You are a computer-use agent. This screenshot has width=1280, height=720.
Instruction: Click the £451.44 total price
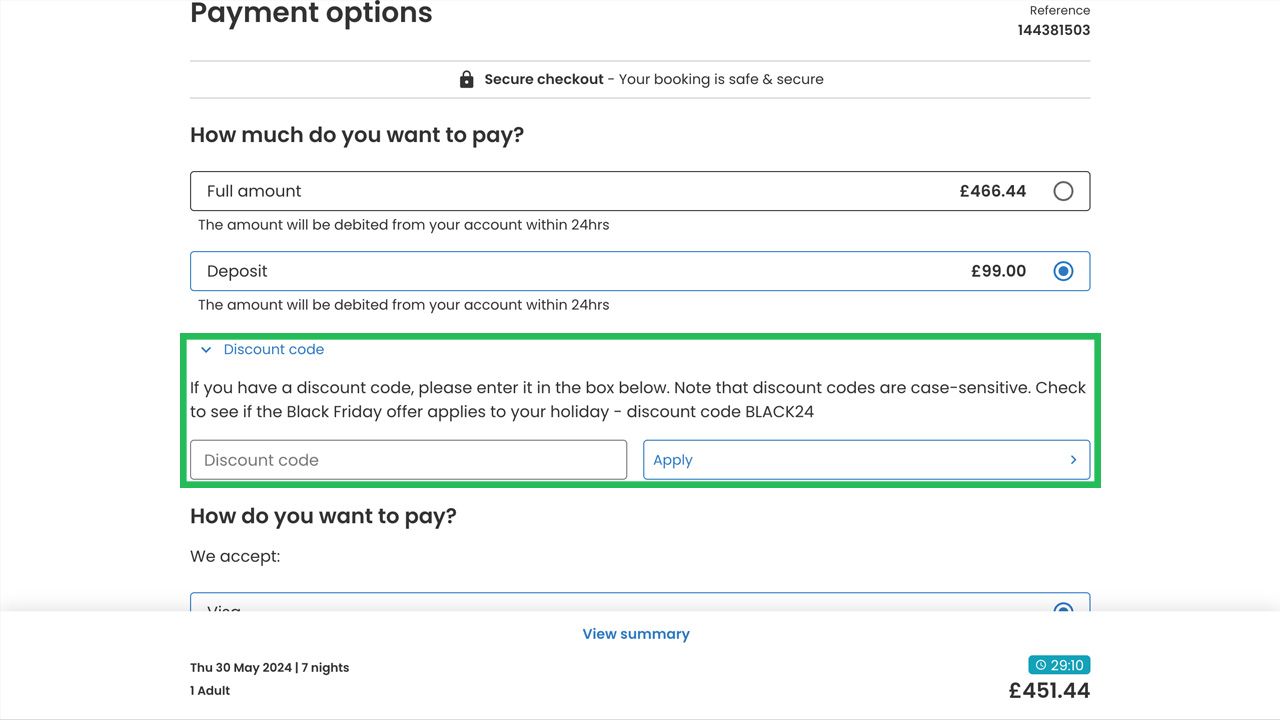click(1049, 691)
